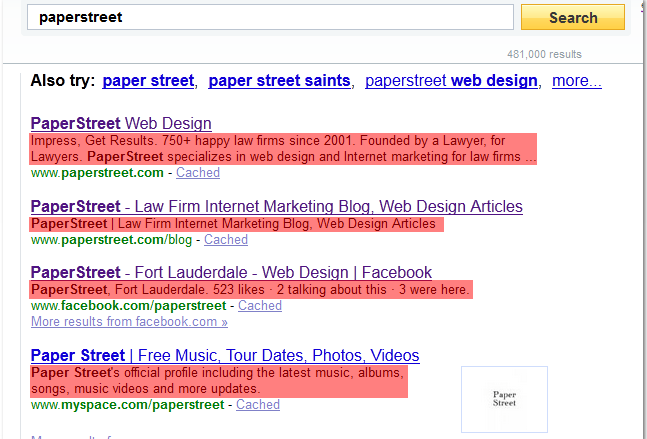This screenshot has height=439, width=647.
Task: Click the highlighted blog snippet under PaperStreet blog
Action: click(x=236, y=224)
